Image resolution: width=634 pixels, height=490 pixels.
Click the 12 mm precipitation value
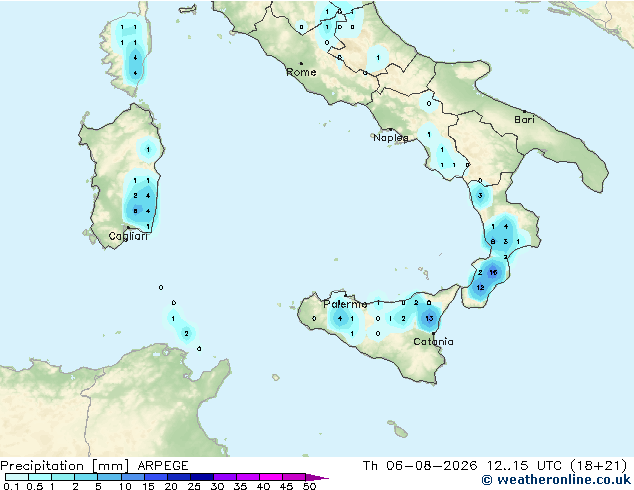click(480, 287)
